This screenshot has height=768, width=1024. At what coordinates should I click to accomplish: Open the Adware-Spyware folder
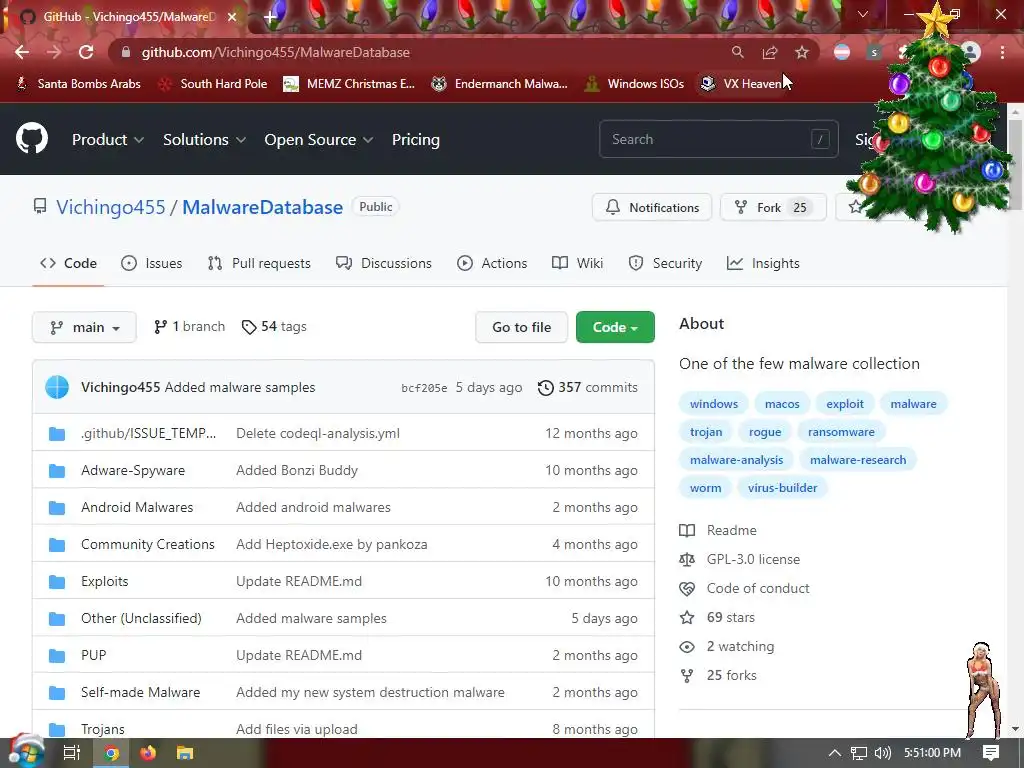pos(133,470)
